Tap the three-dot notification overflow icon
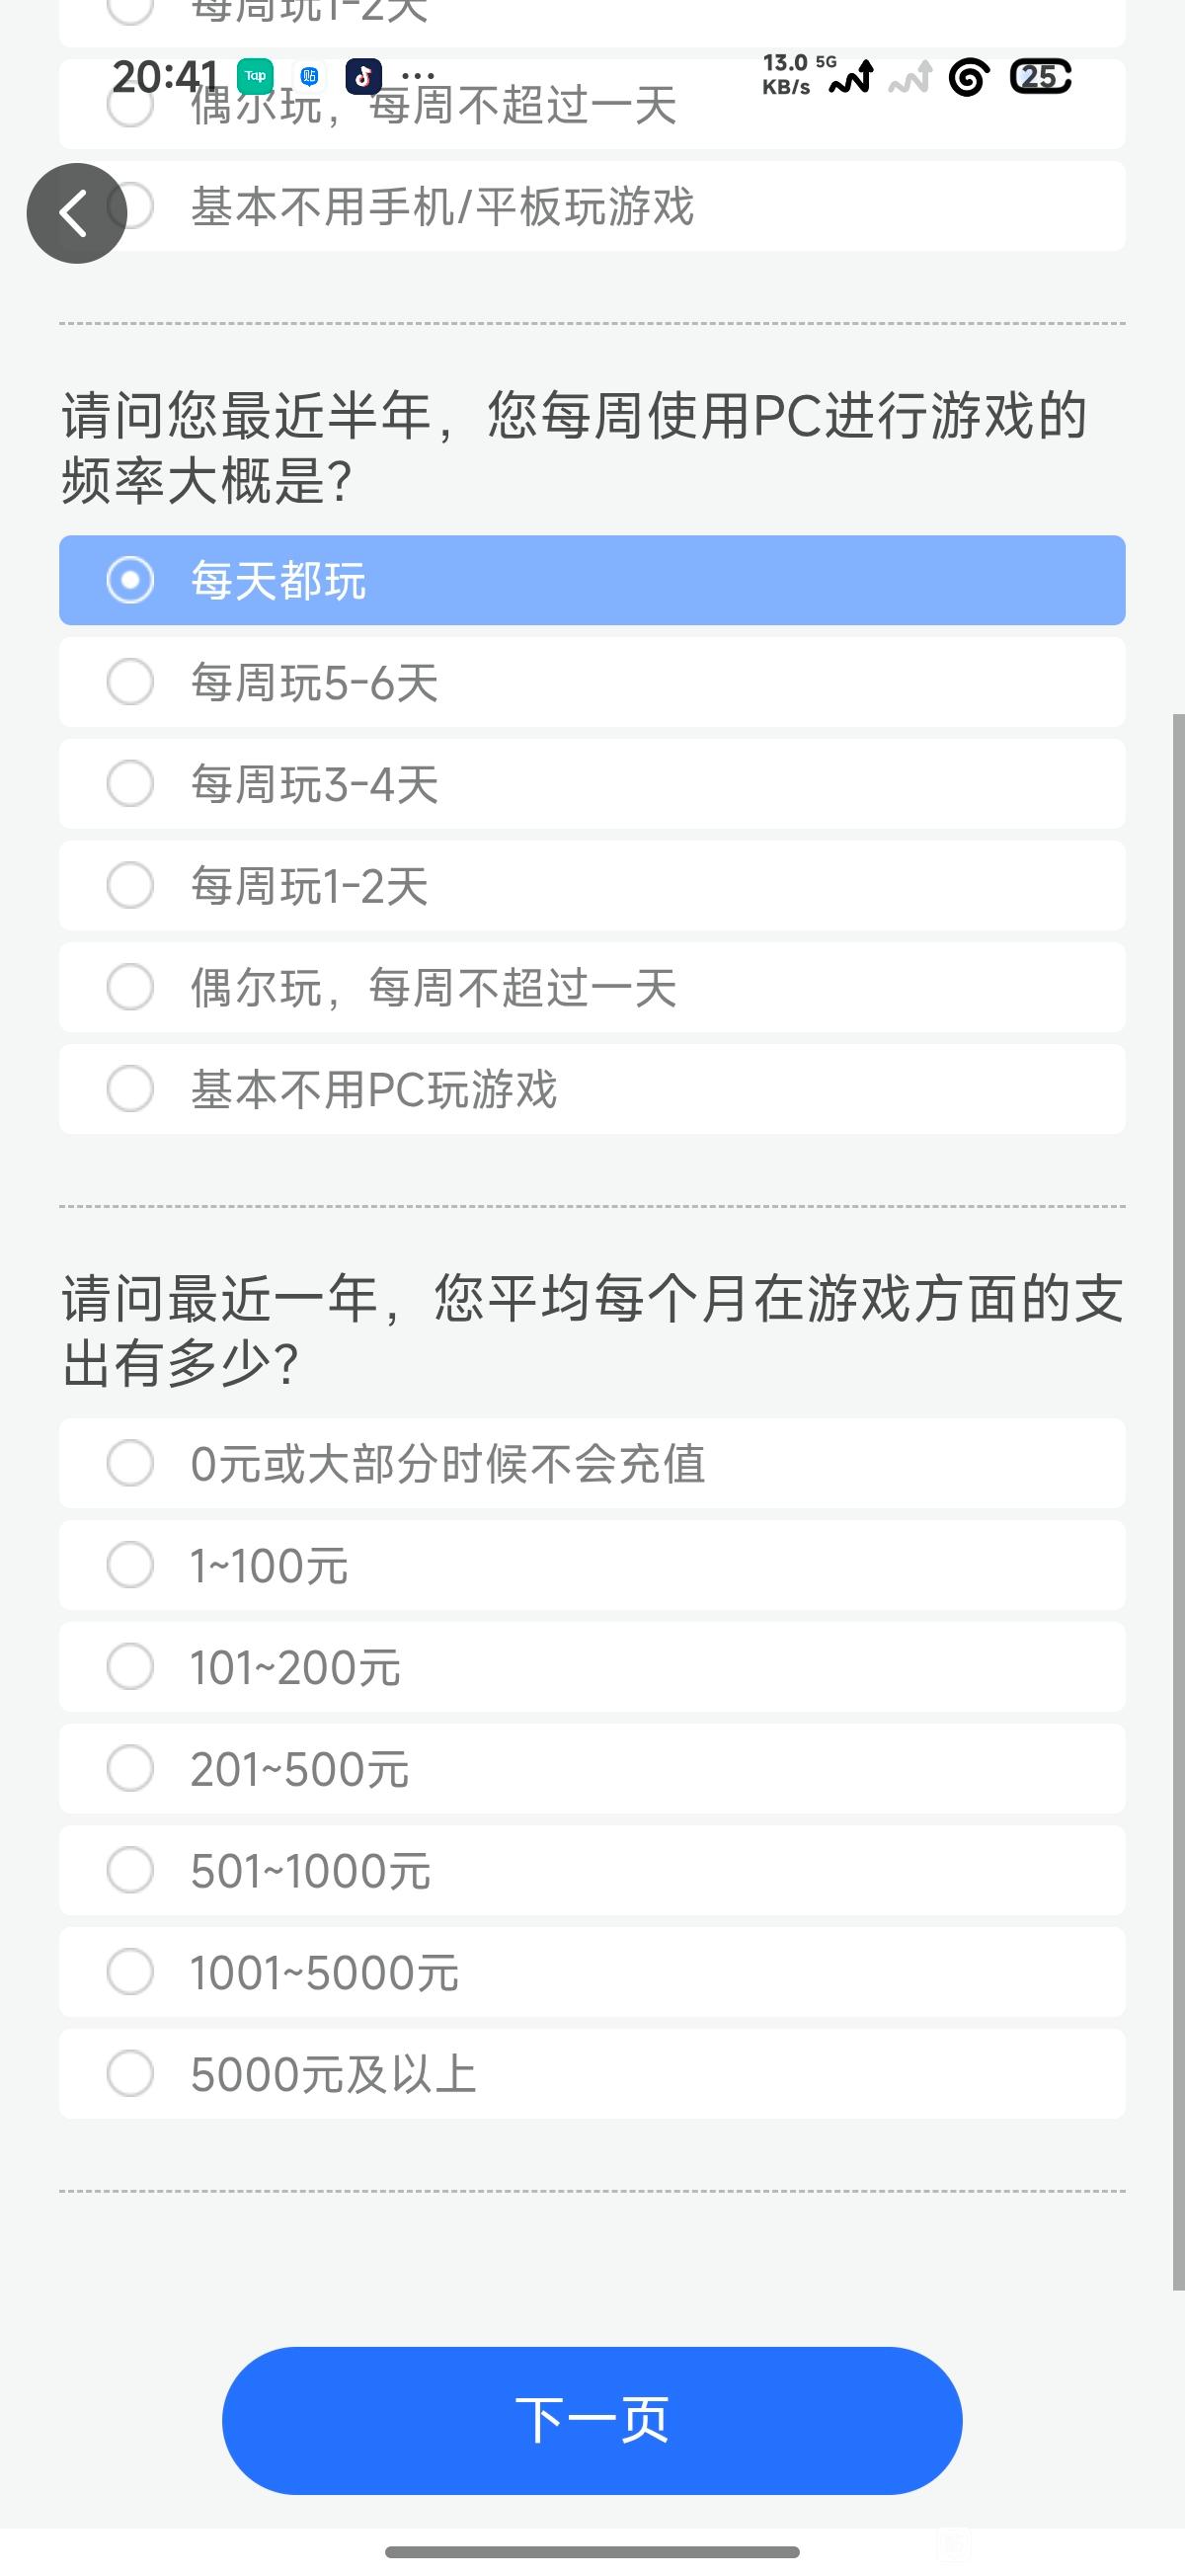1185x2576 pixels. pos(418,76)
